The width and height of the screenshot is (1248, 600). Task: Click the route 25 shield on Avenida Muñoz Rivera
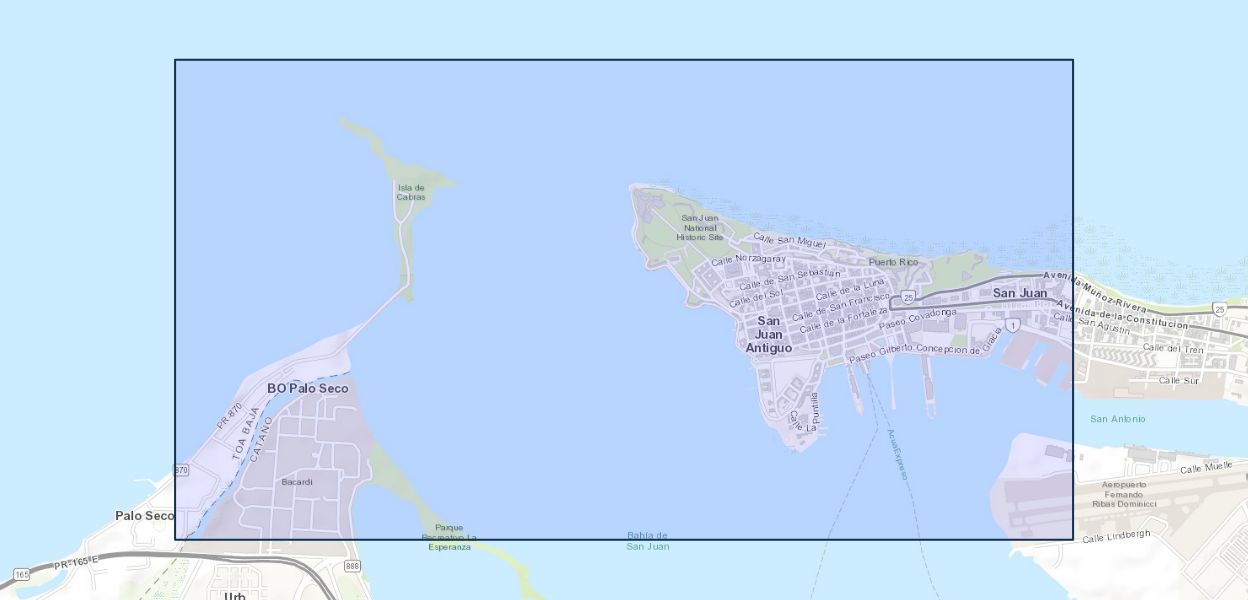pyautogui.click(x=1219, y=310)
